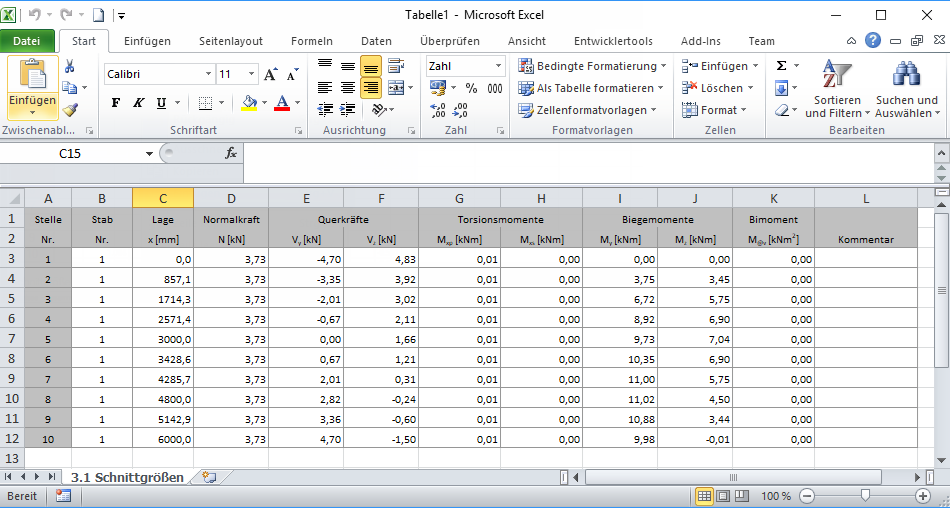The height and width of the screenshot is (508, 950).
Task: Click the clear eraser icon
Action: (782, 110)
